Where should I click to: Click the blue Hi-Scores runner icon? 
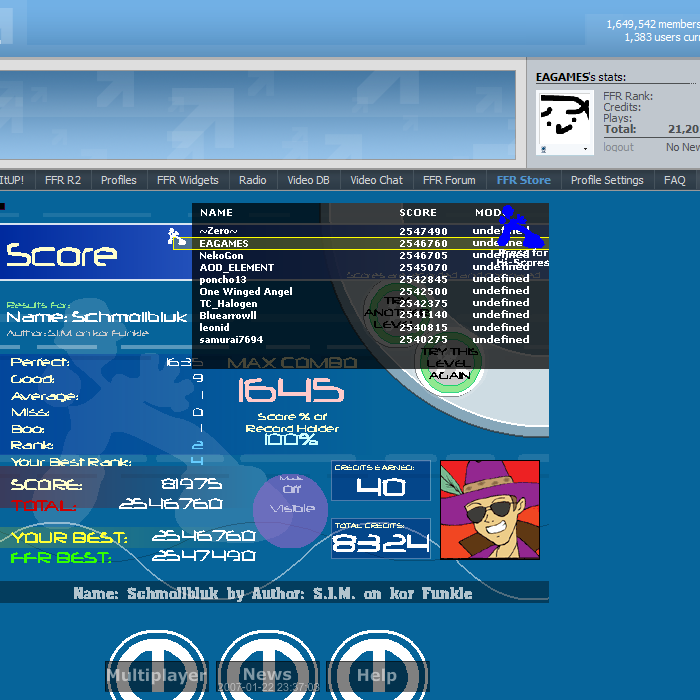point(520,229)
